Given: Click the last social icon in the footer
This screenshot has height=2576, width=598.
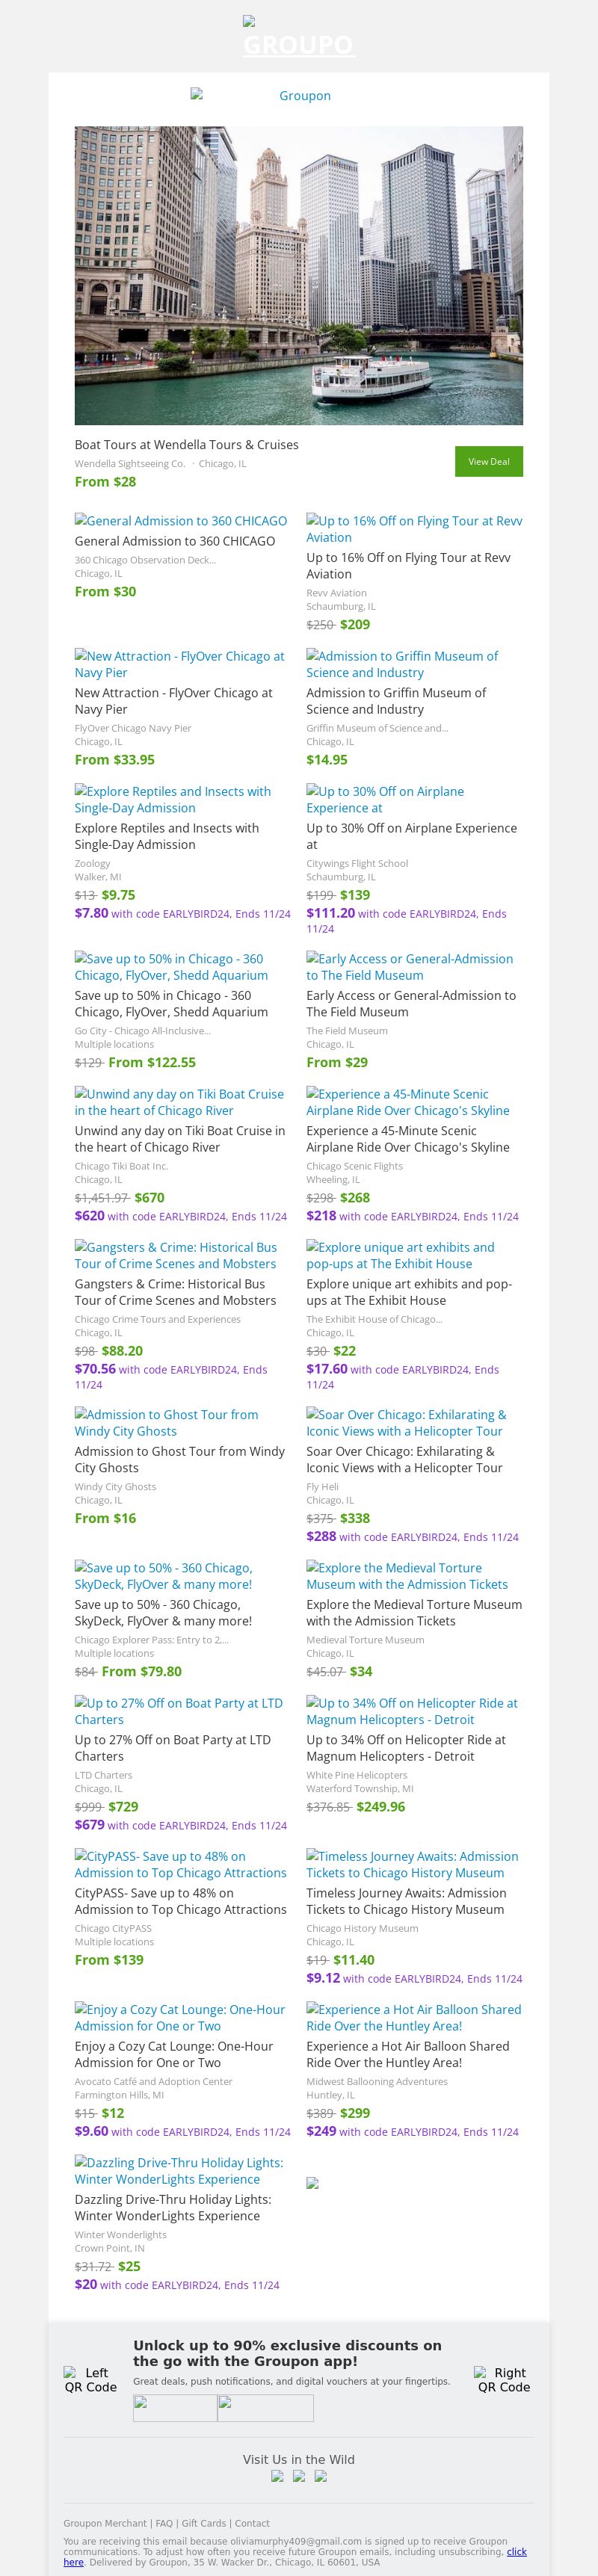Looking at the screenshot, I should tap(321, 2476).
